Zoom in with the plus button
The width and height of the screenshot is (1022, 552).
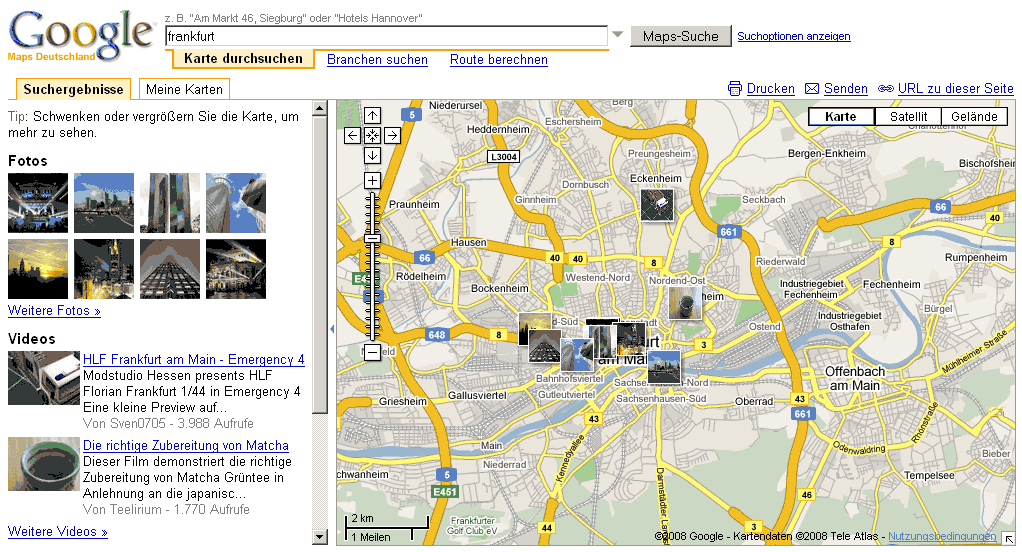click(x=372, y=181)
